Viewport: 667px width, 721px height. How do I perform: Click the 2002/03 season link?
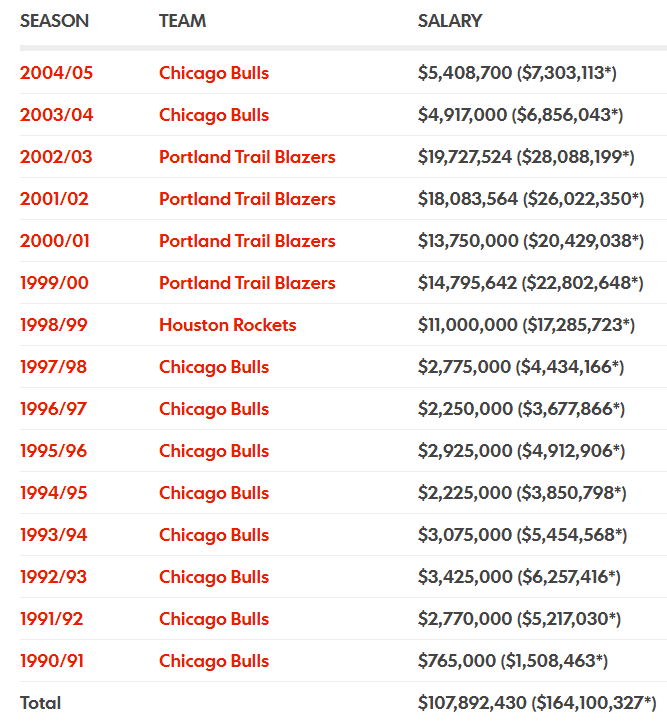tap(56, 157)
